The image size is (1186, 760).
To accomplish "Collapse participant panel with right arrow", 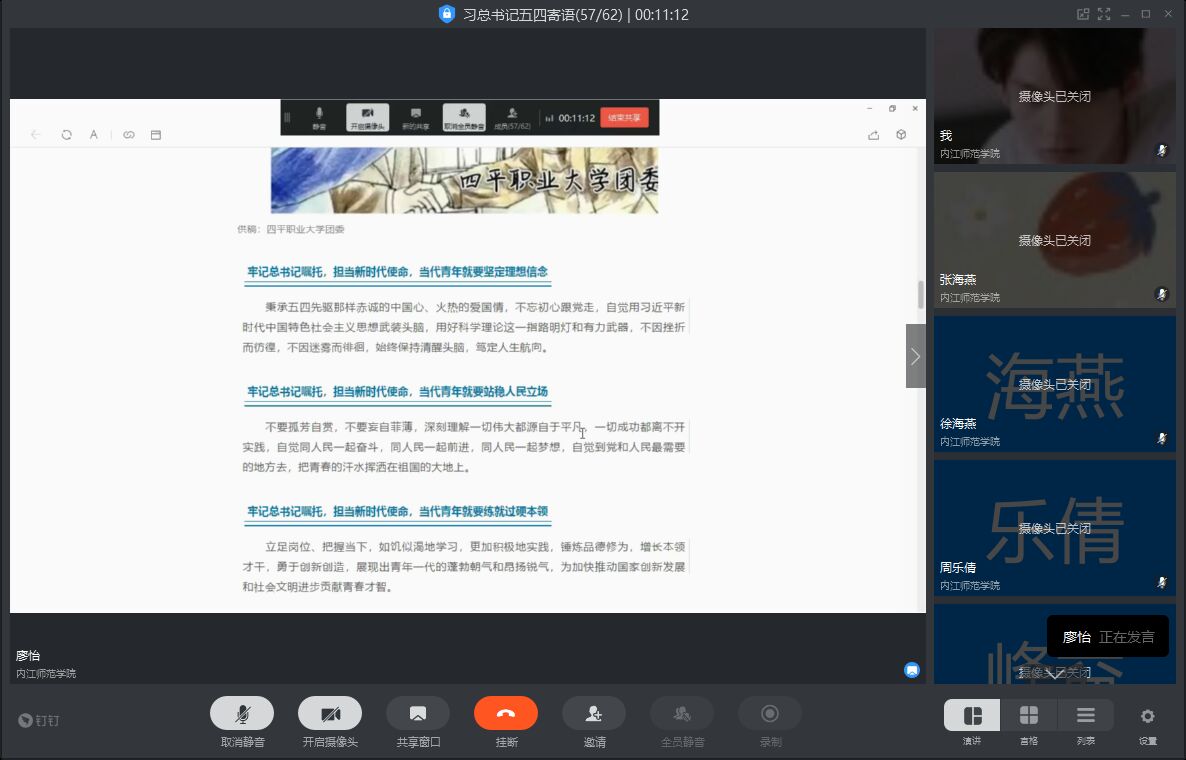I will click(916, 356).
